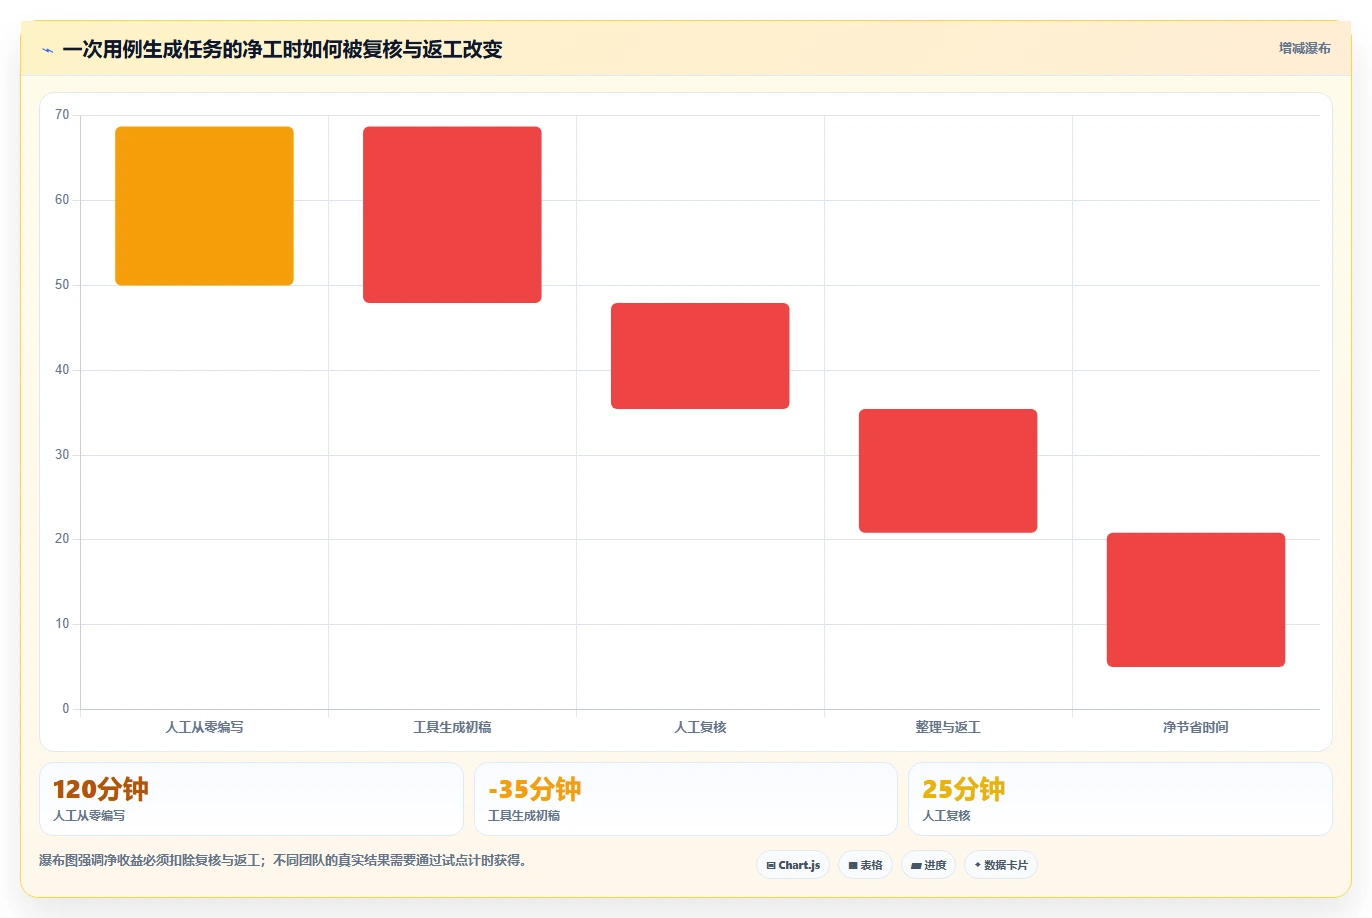Click x-axis label 工具生成初稿
The image size is (1372, 918).
point(452,727)
